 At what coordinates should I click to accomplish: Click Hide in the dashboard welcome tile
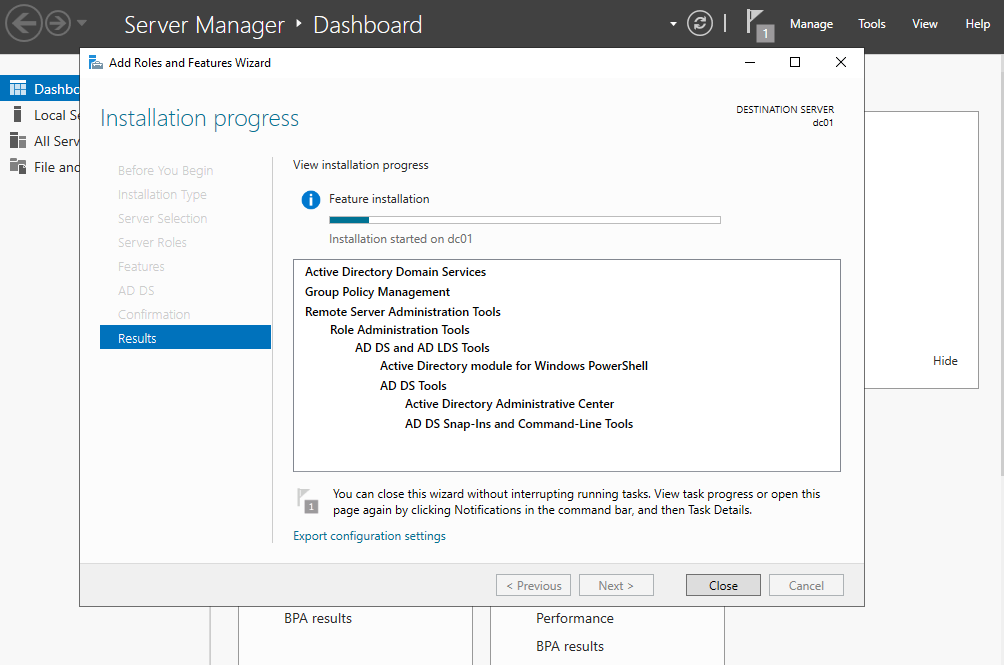click(x=945, y=360)
